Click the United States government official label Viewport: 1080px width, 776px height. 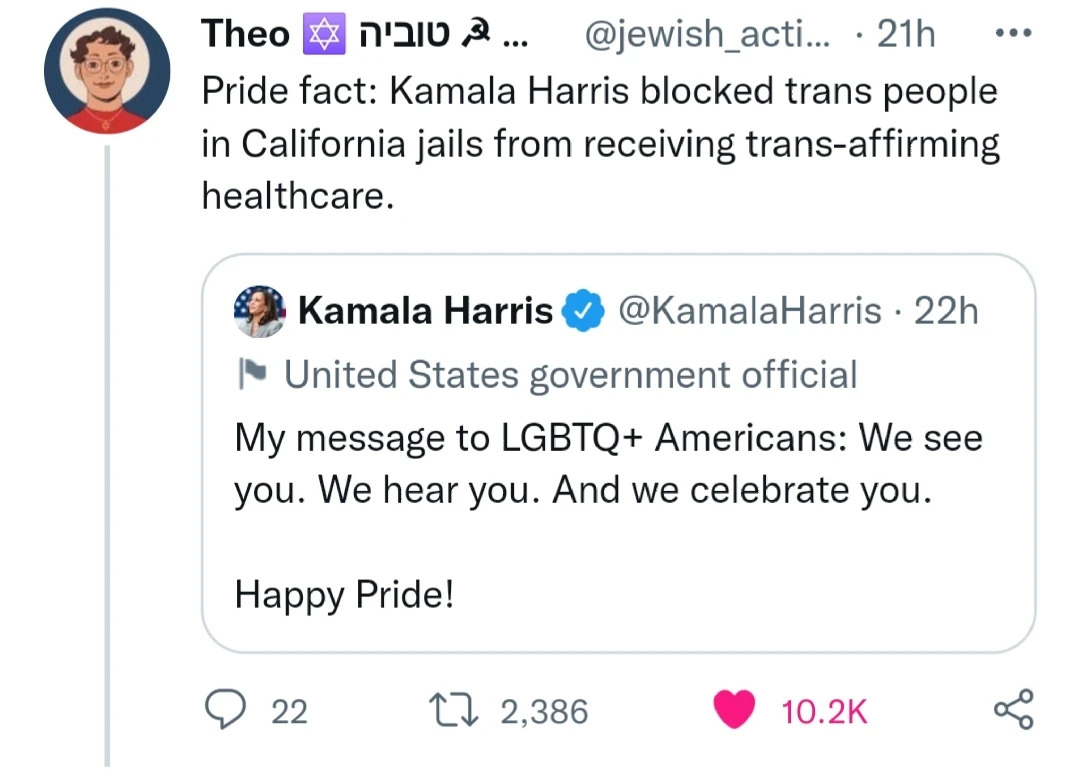pyautogui.click(x=571, y=375)
